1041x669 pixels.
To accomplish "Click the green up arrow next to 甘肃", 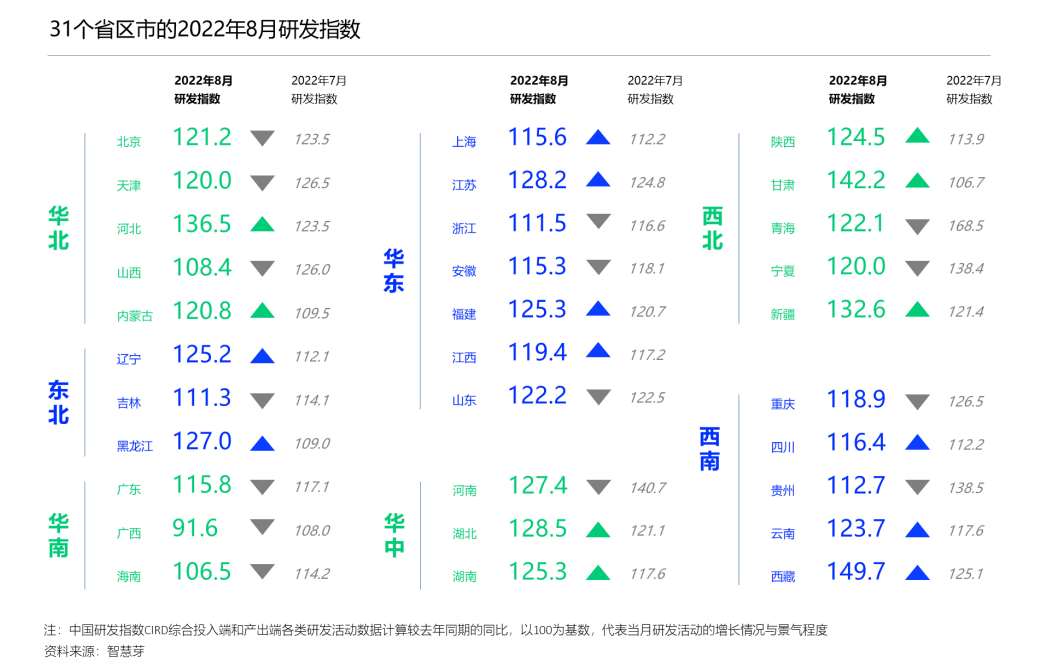I will [917, 180].
